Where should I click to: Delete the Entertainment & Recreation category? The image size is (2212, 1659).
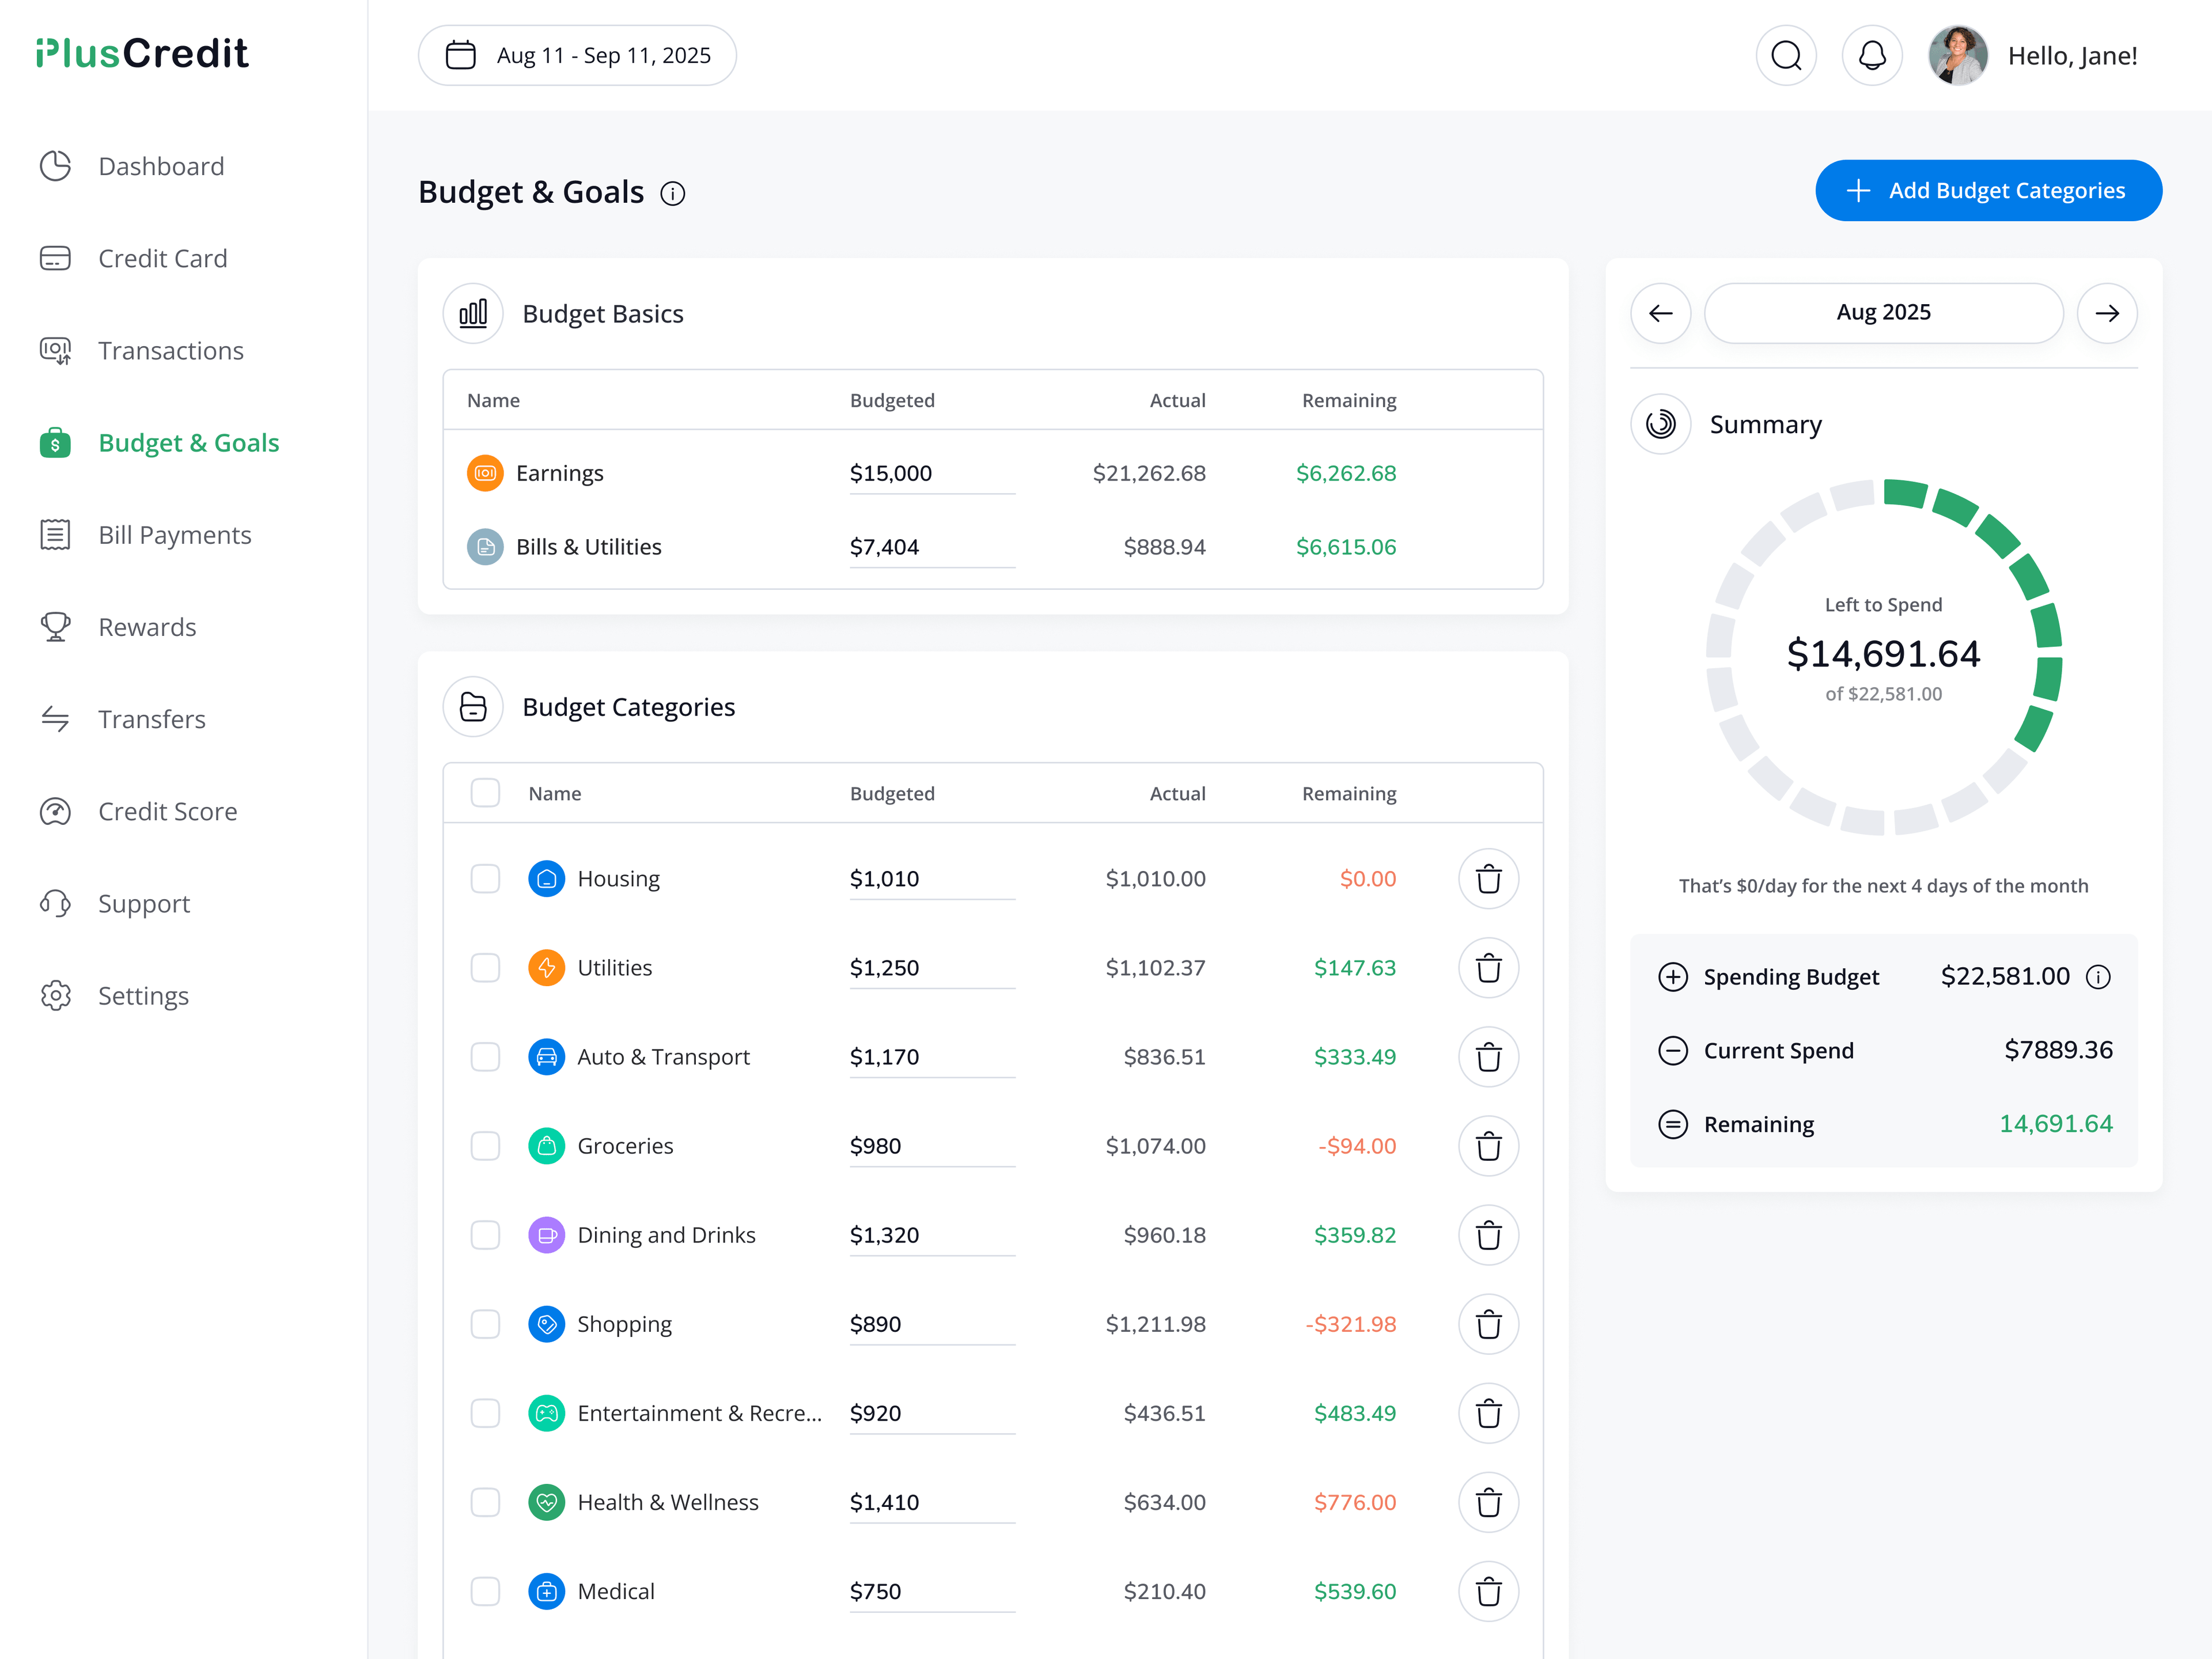click(x=1488, y=1413)
